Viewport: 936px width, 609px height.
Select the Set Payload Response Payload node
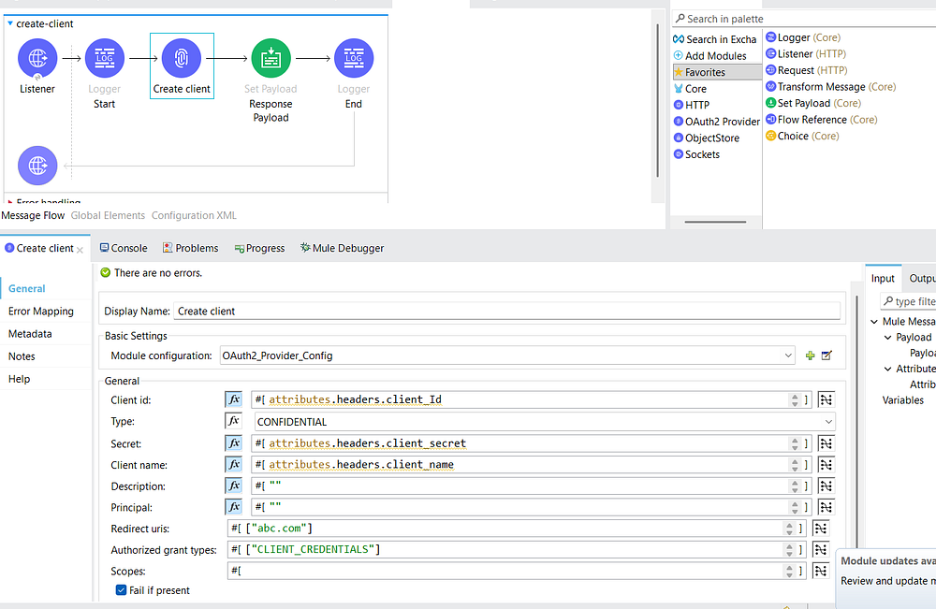(x=270, y=58)
